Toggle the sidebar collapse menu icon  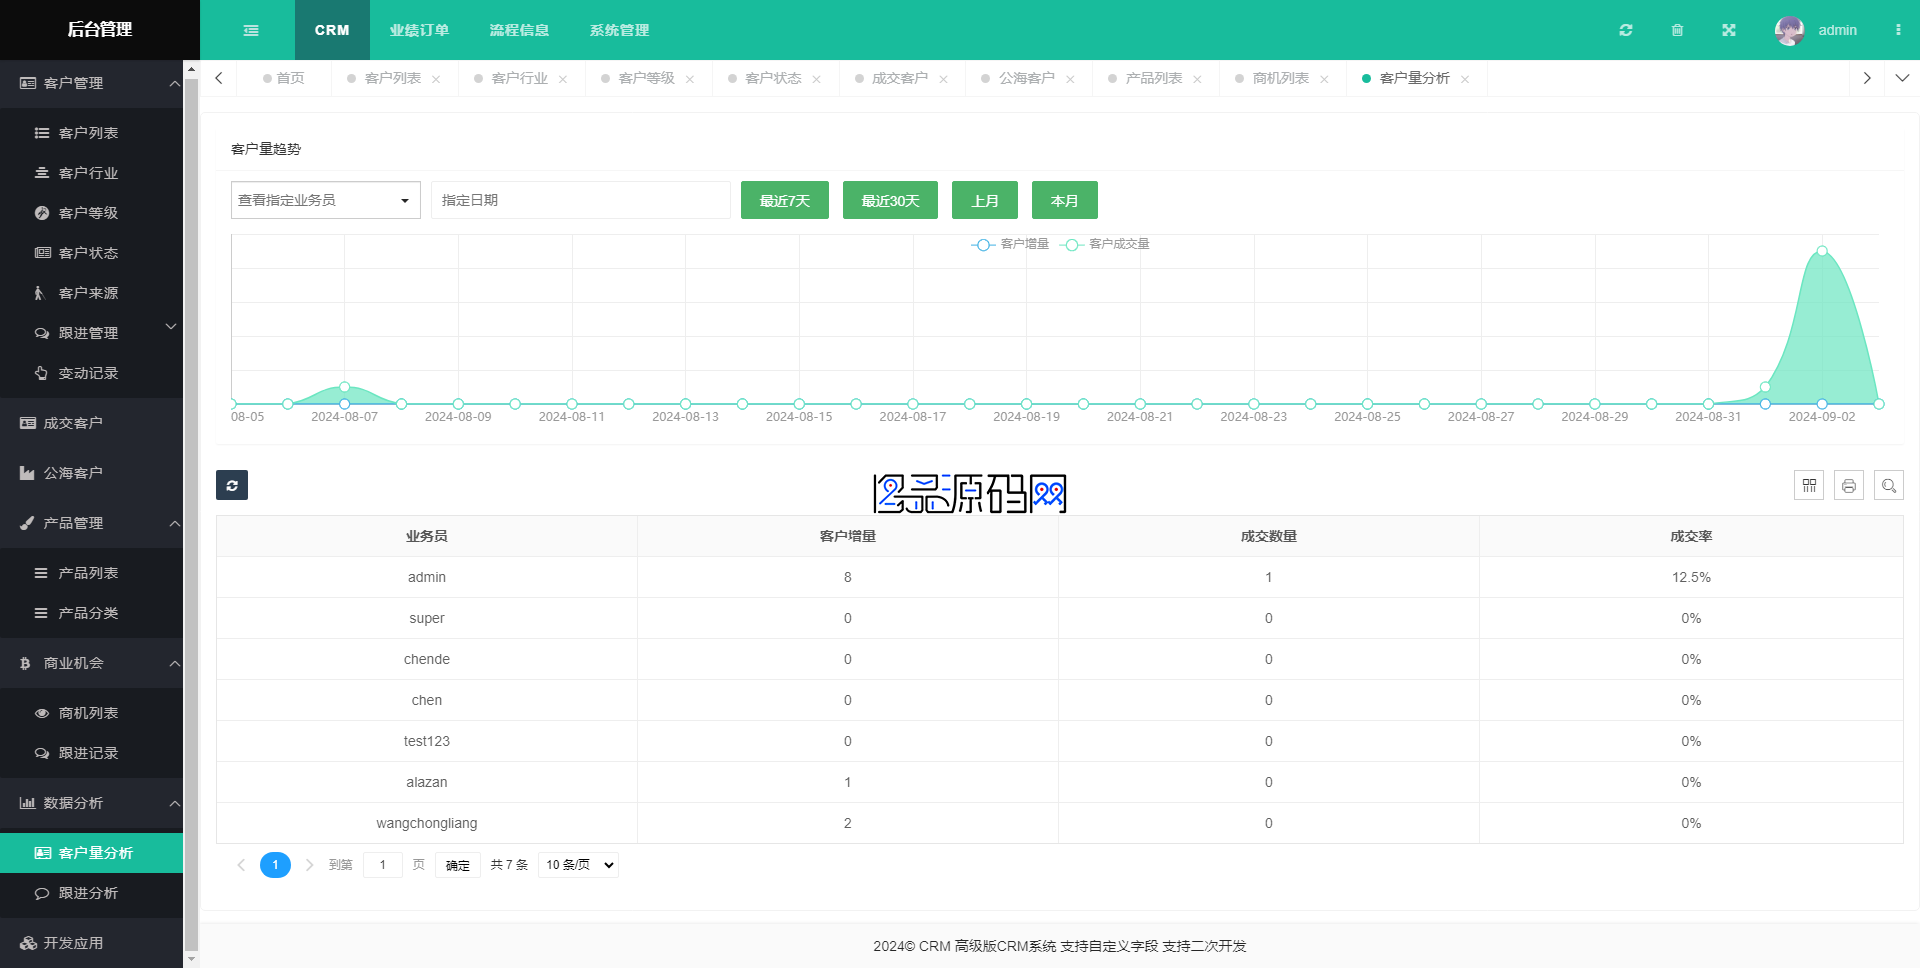pos(251,30)
